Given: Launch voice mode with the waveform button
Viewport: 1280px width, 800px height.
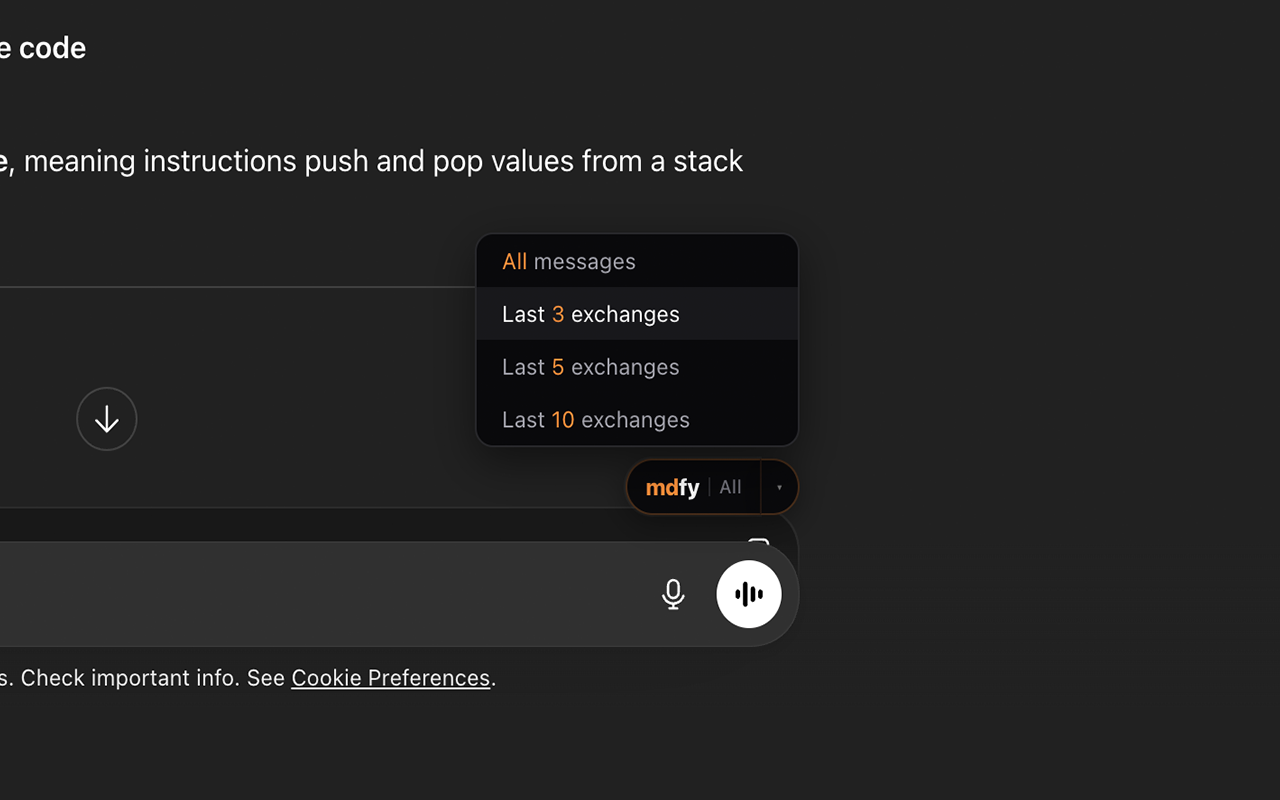Looking at the screenshot, I should click(x=749, y=594).
